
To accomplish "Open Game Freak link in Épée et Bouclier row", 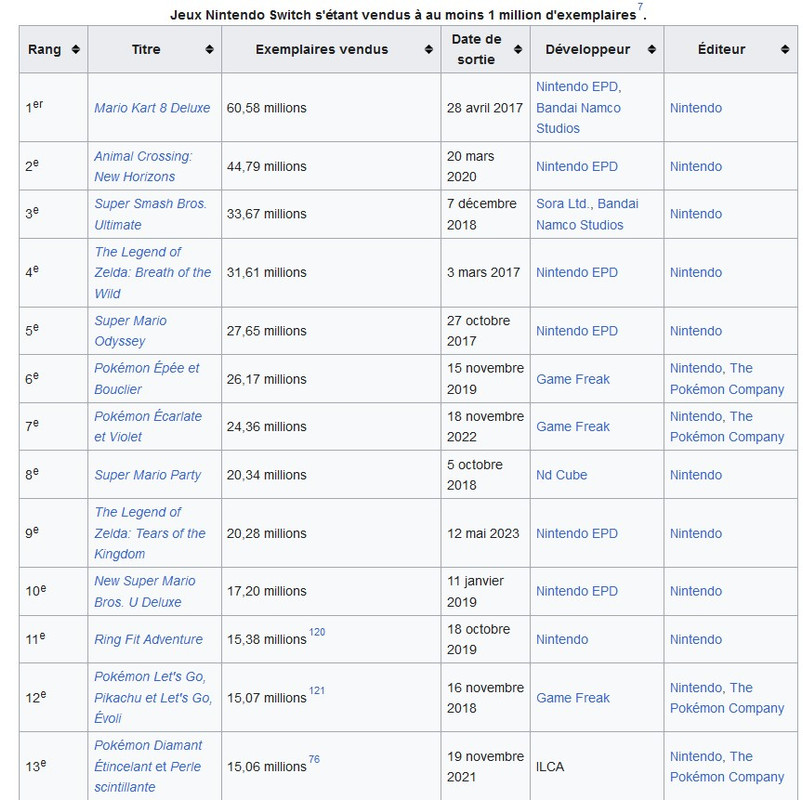I will click(x=573, y=379).
